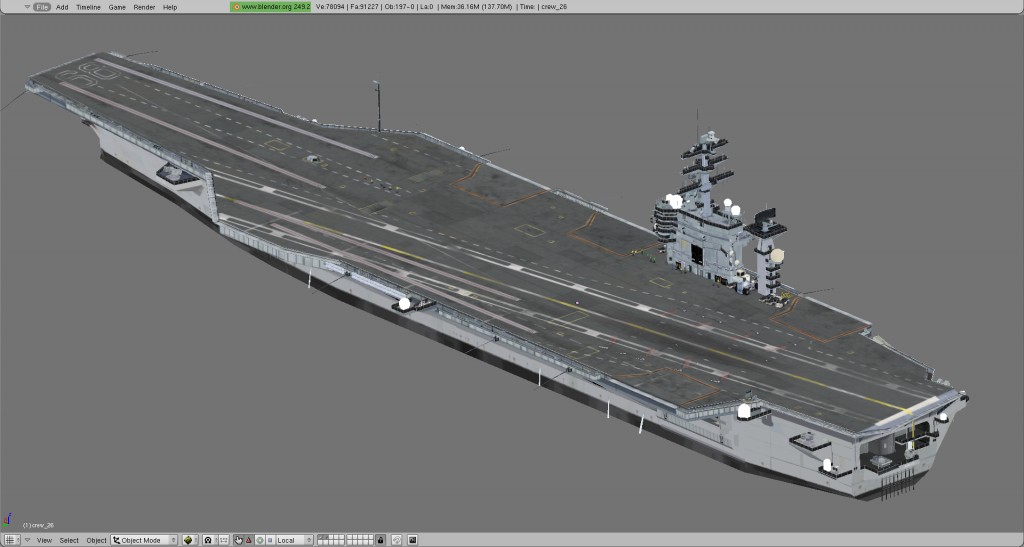
Task: Open the File menu
Action: click(x=41, y=7)
